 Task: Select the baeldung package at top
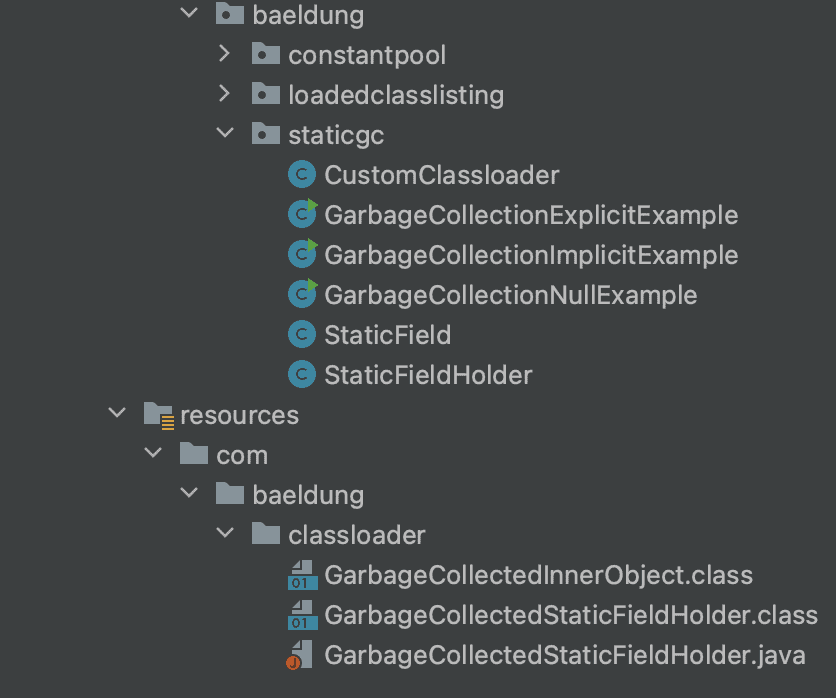[308, 15]
